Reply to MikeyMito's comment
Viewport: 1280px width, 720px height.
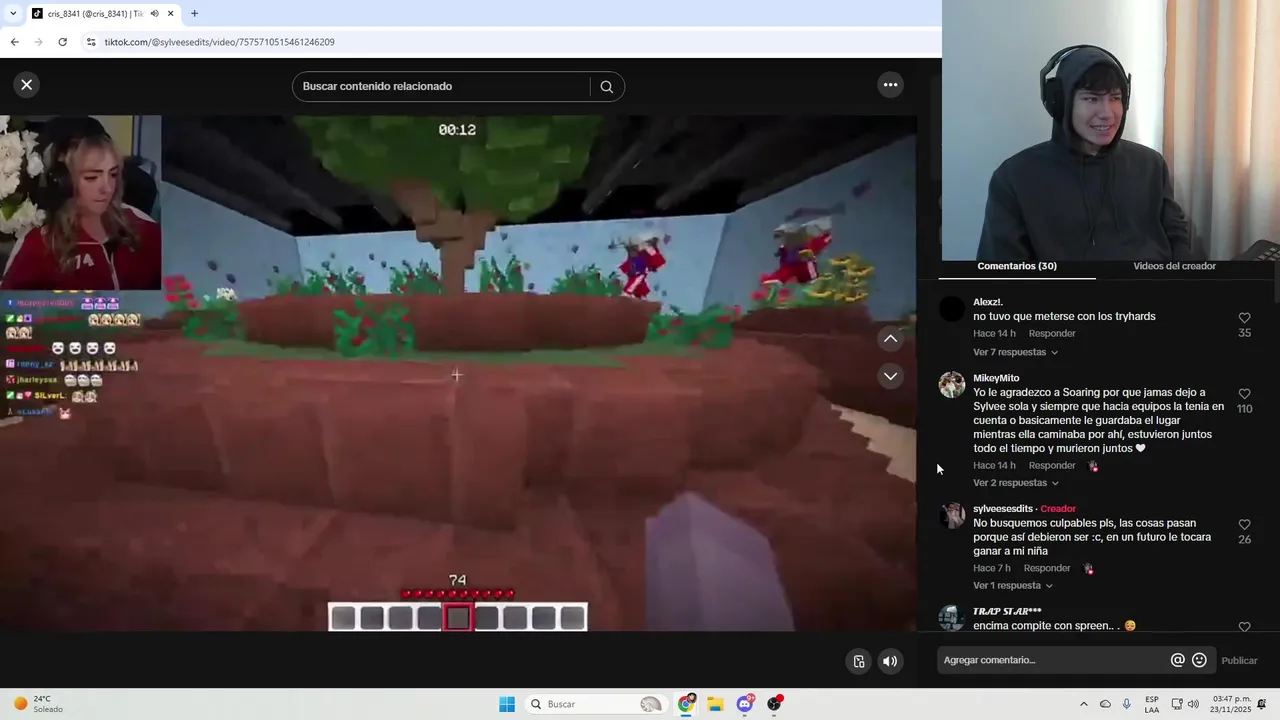(1052, 465)
